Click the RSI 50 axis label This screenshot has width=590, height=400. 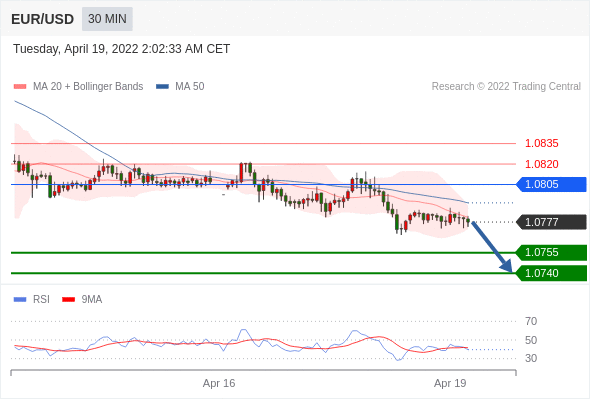coord(531,340)
